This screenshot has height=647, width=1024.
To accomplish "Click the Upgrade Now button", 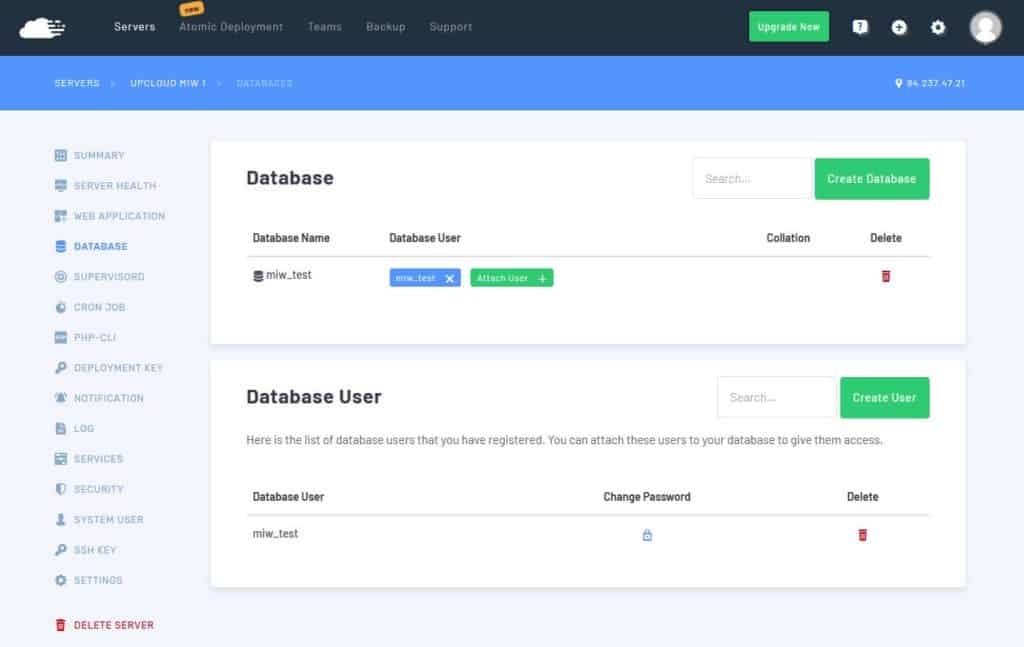I will 789,27.
